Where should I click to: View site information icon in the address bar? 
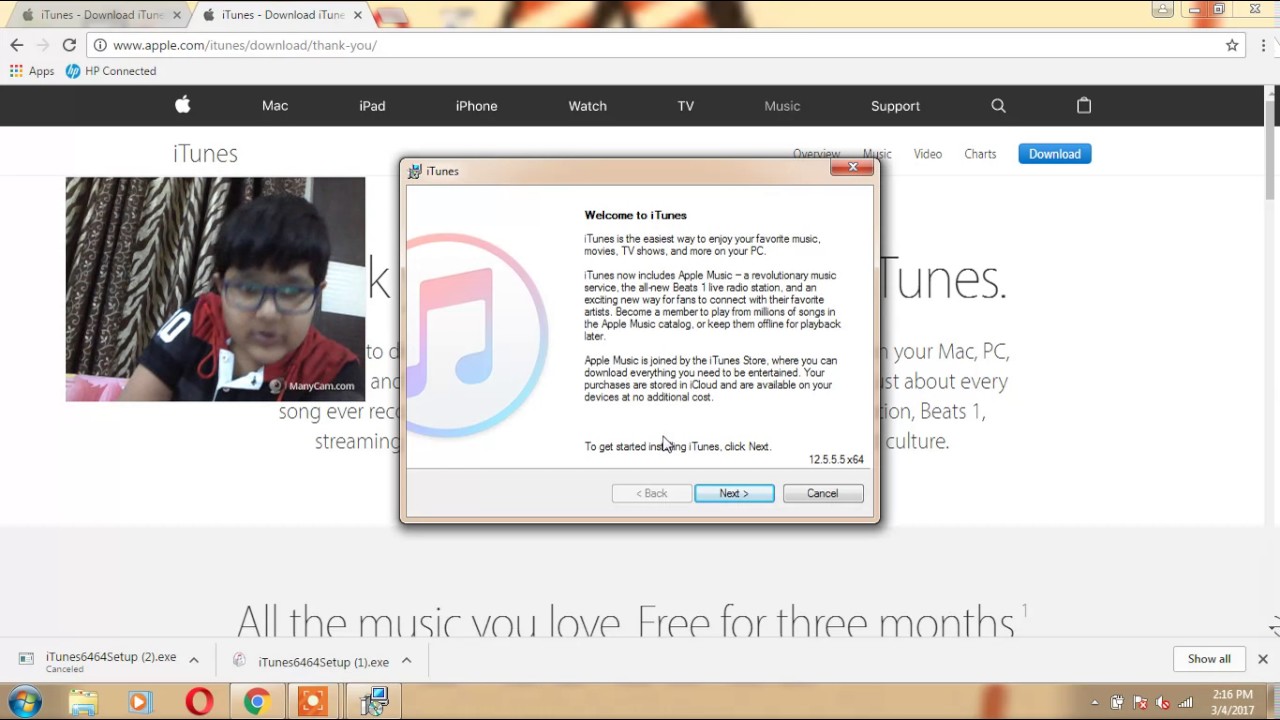pos(100,45)
